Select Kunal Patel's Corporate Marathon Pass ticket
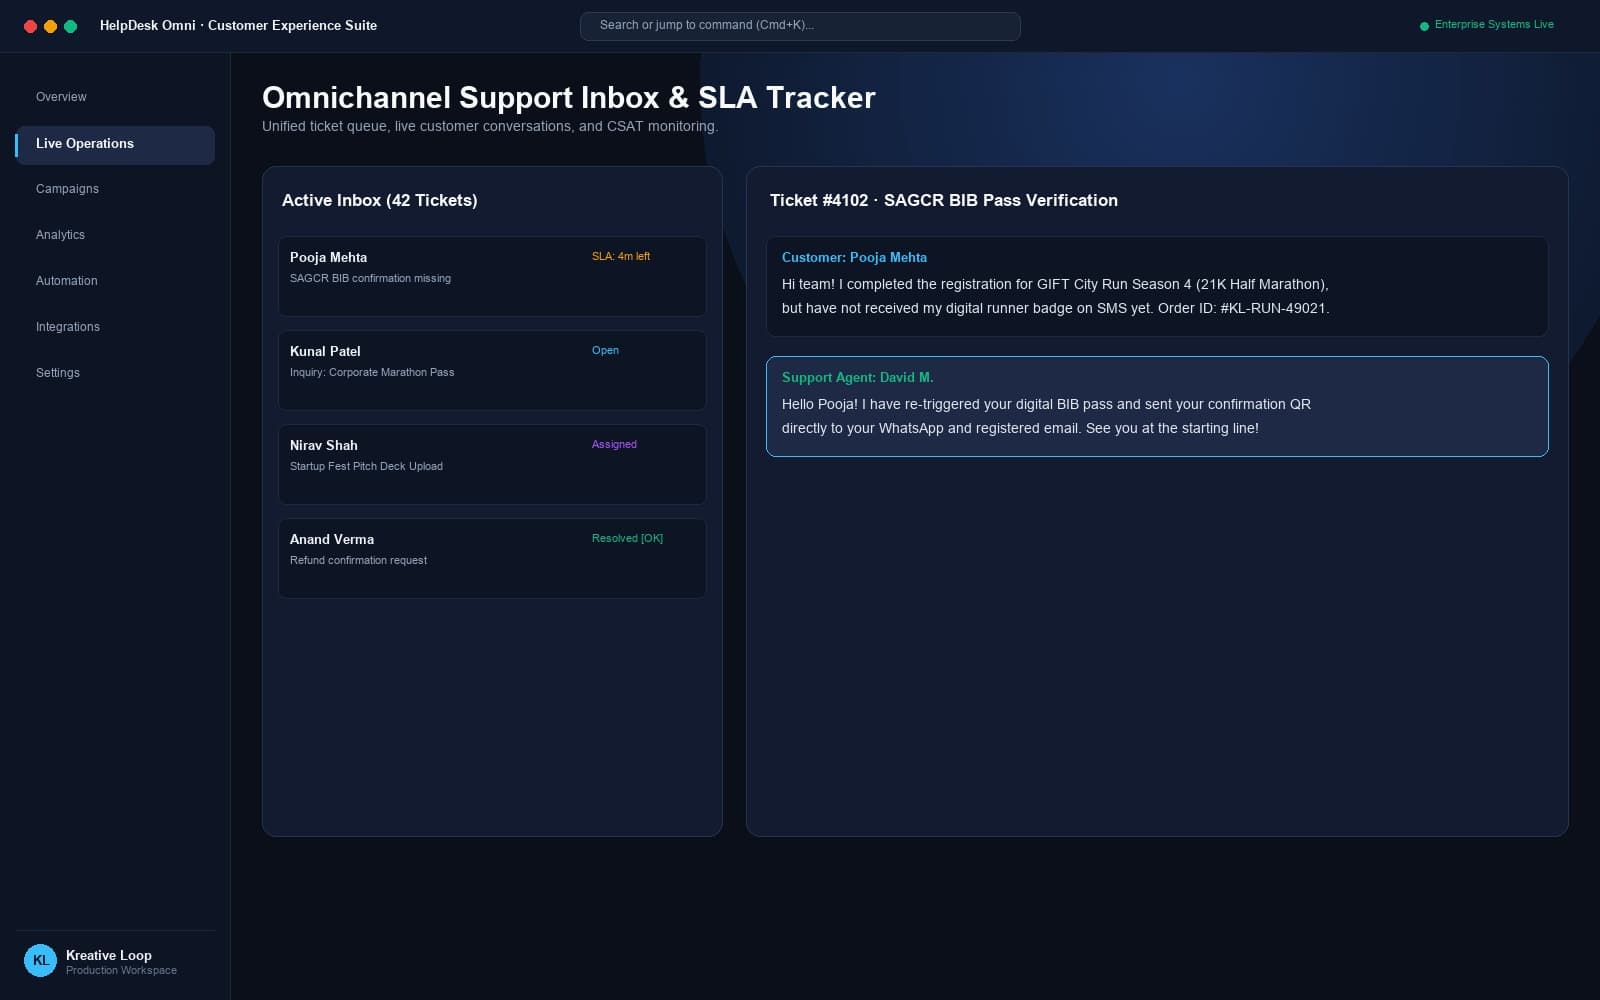 tap(492, 370)
